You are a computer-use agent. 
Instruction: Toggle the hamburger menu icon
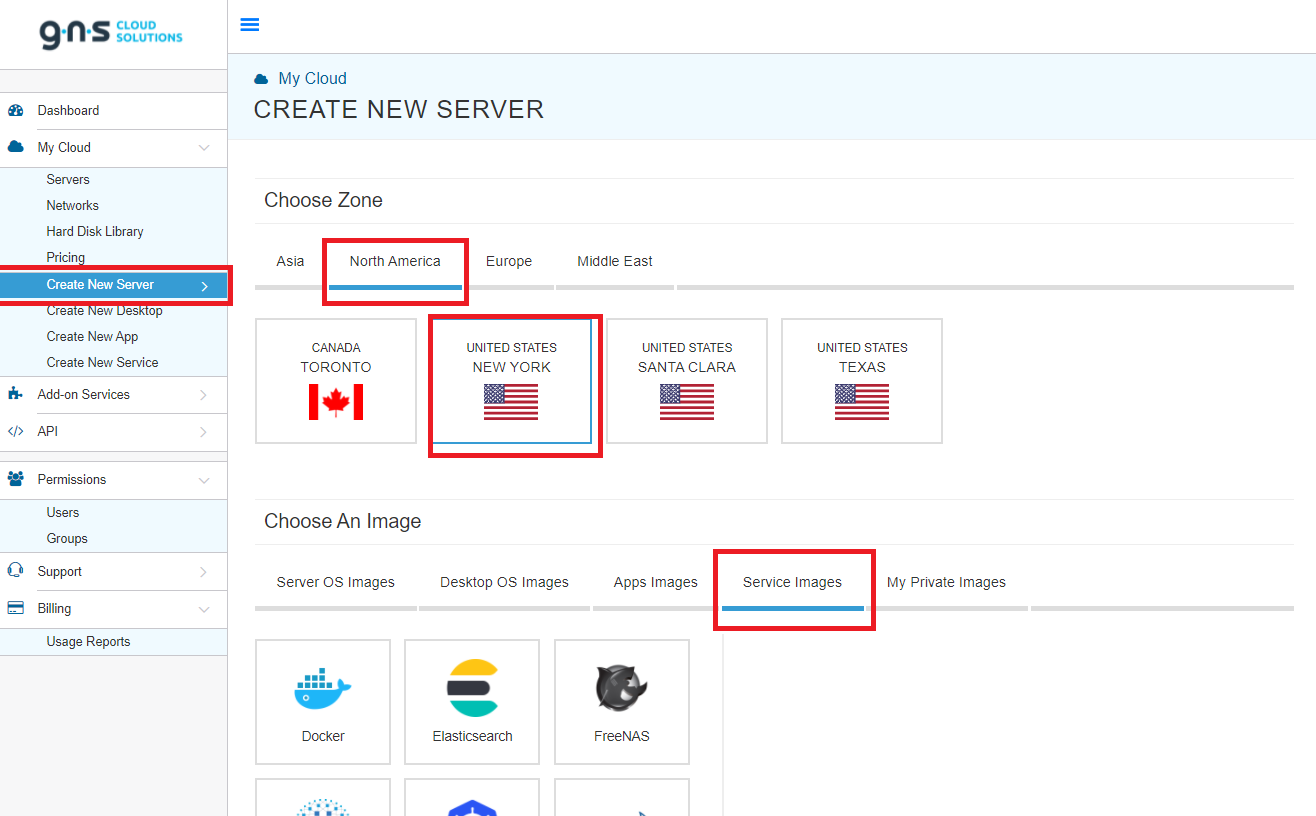click(x=250, y=25)
